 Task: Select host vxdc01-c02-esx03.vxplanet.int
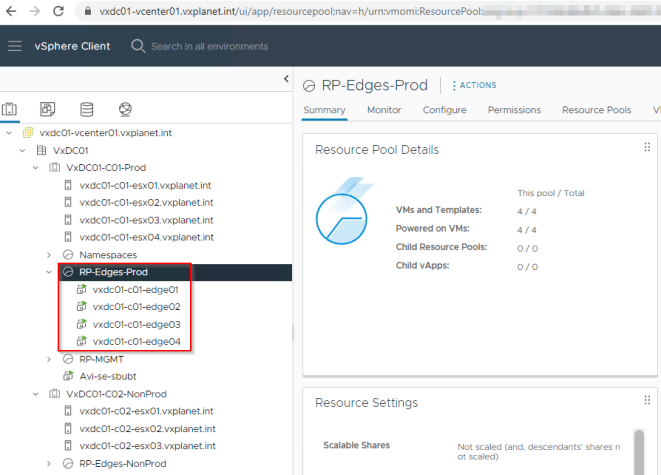coord(147,446)
